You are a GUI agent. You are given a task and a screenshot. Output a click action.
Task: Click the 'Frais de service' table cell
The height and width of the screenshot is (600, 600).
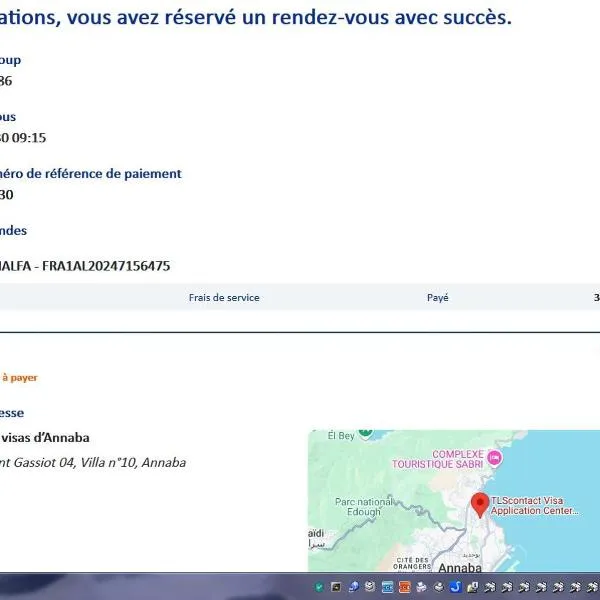point(224,298)
